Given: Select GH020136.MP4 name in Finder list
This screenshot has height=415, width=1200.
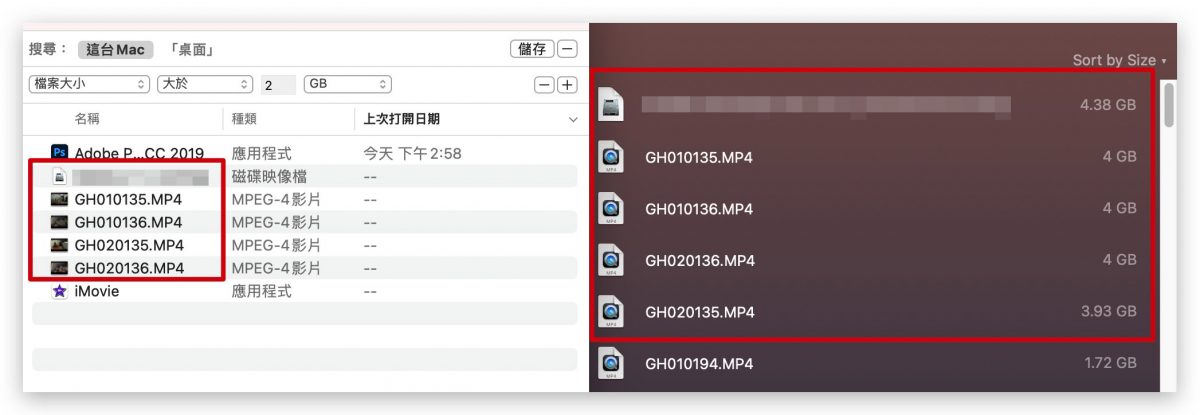Looking at the screenshot, I should tap(128, 268).
